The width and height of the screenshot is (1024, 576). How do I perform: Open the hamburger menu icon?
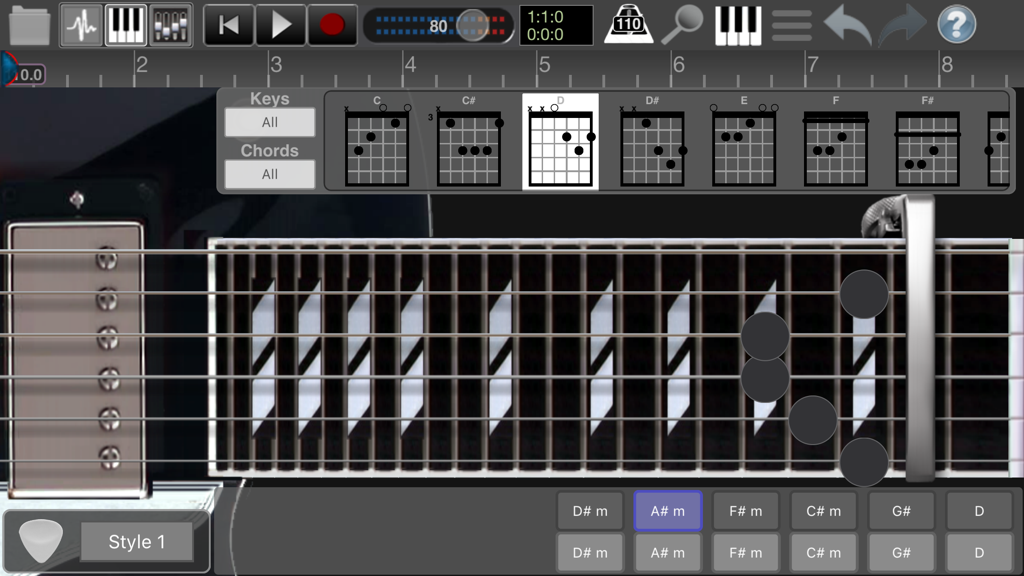(792, 25)
